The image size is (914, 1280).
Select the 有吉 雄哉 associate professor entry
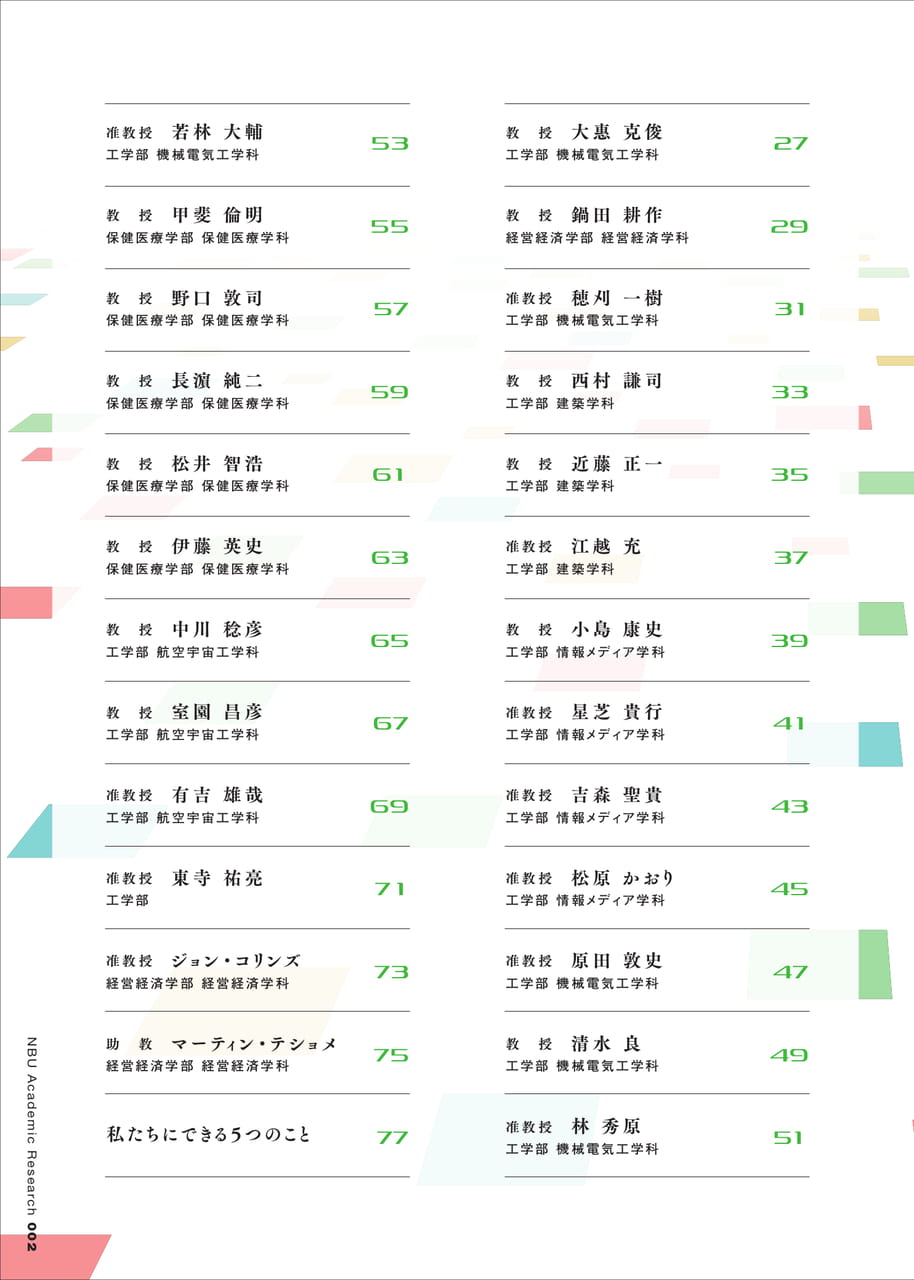[257, 806]
